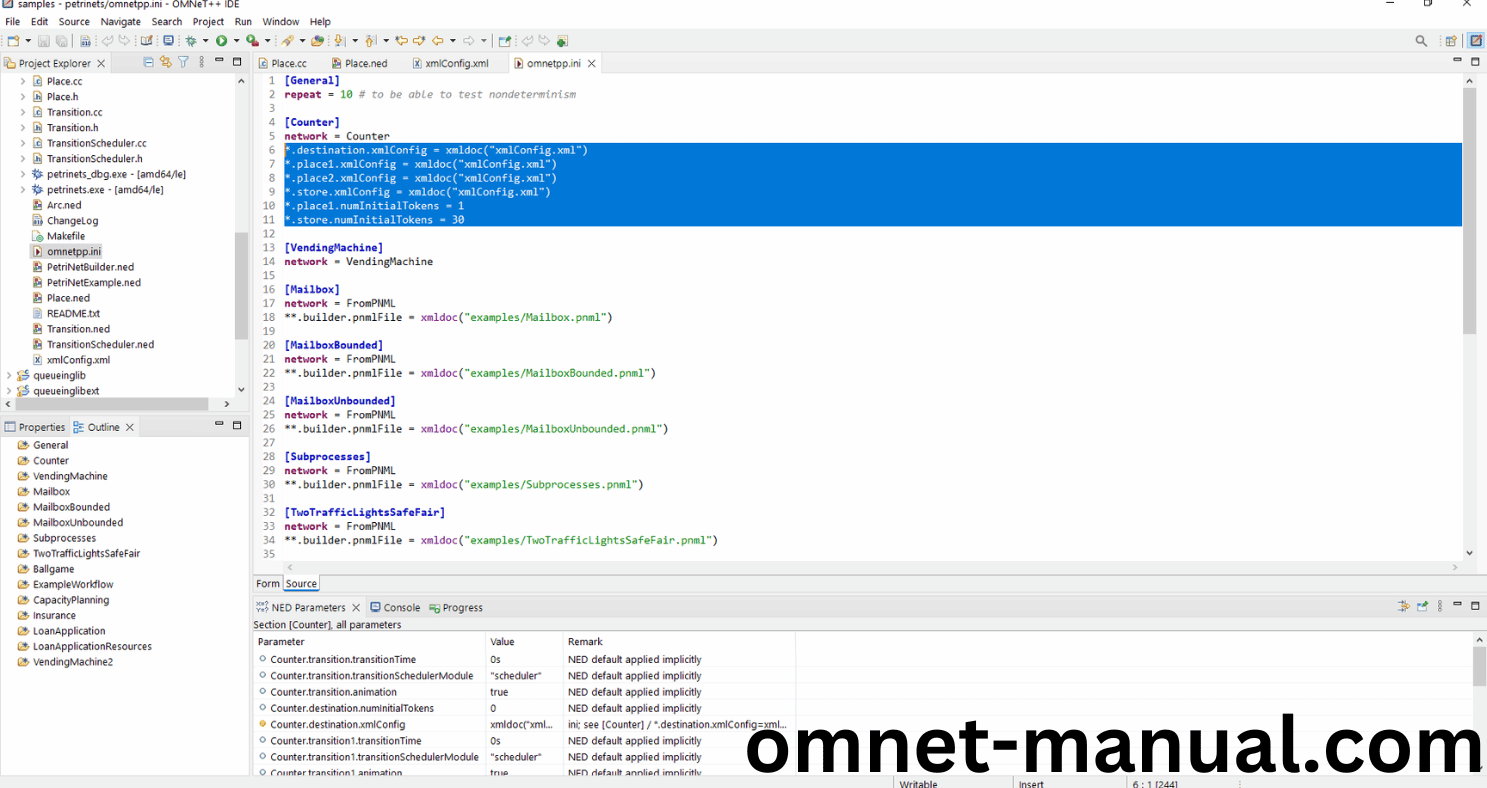Open the Navigate menu

pyautogui.click(x=120, y=21)
